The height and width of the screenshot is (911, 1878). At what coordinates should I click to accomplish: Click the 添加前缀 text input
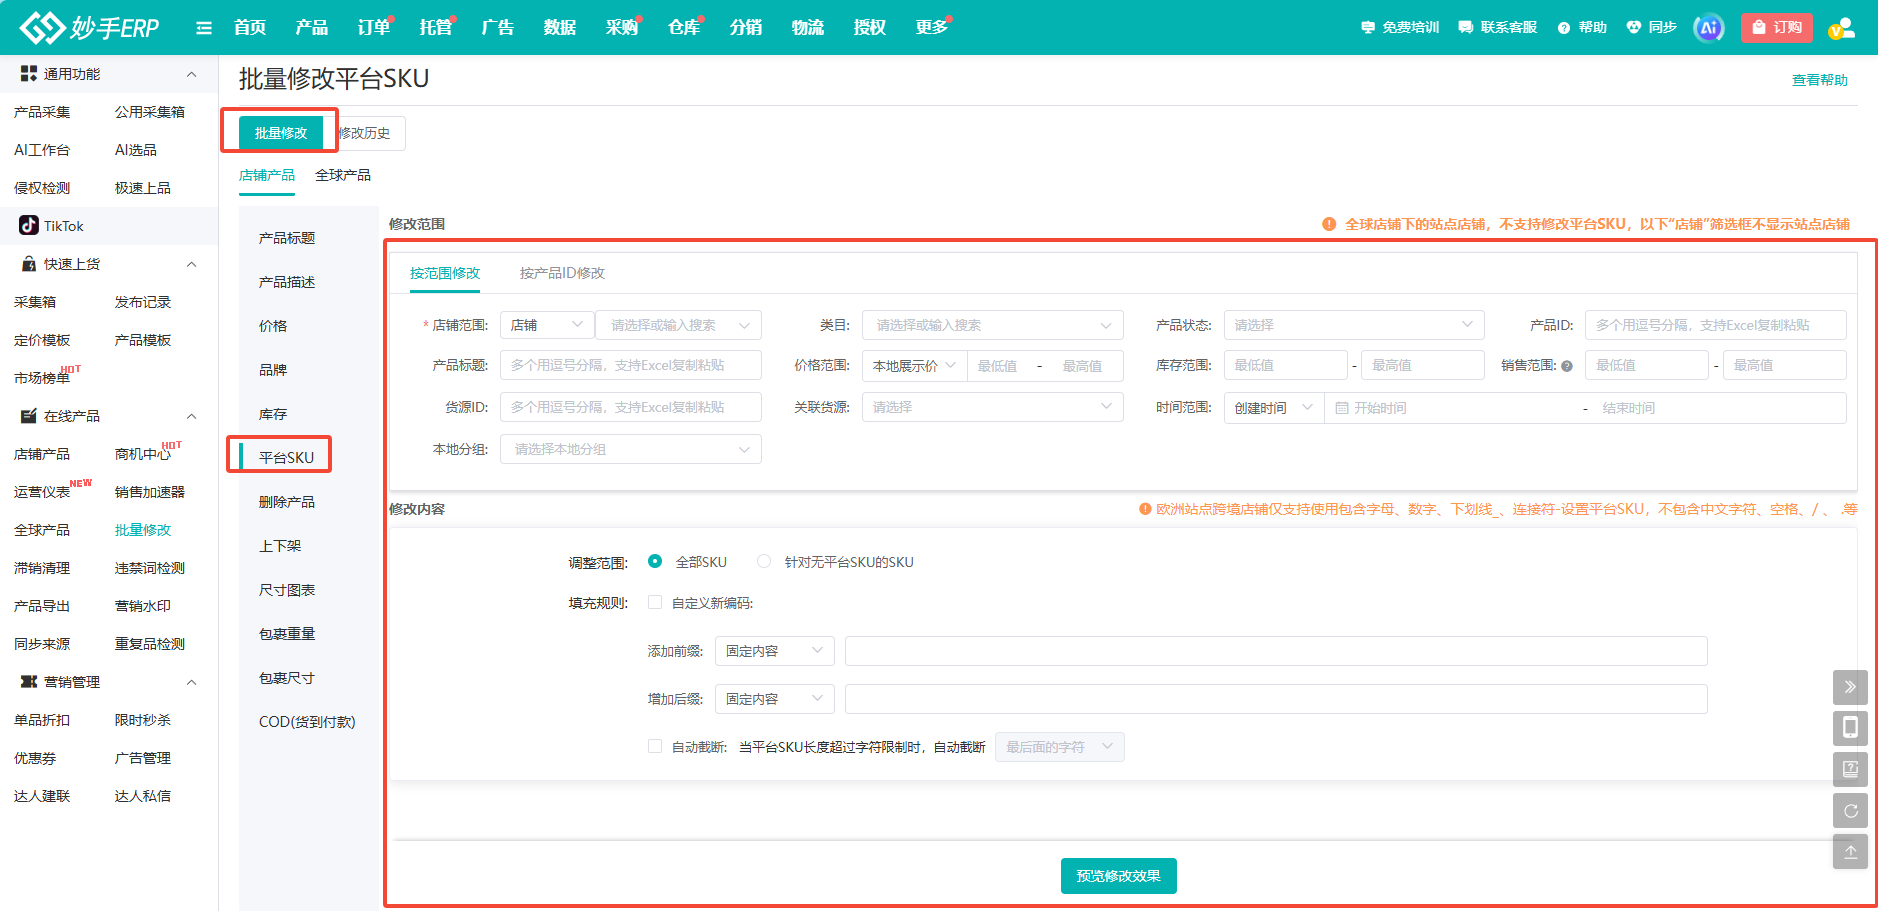click(1276, 651)
